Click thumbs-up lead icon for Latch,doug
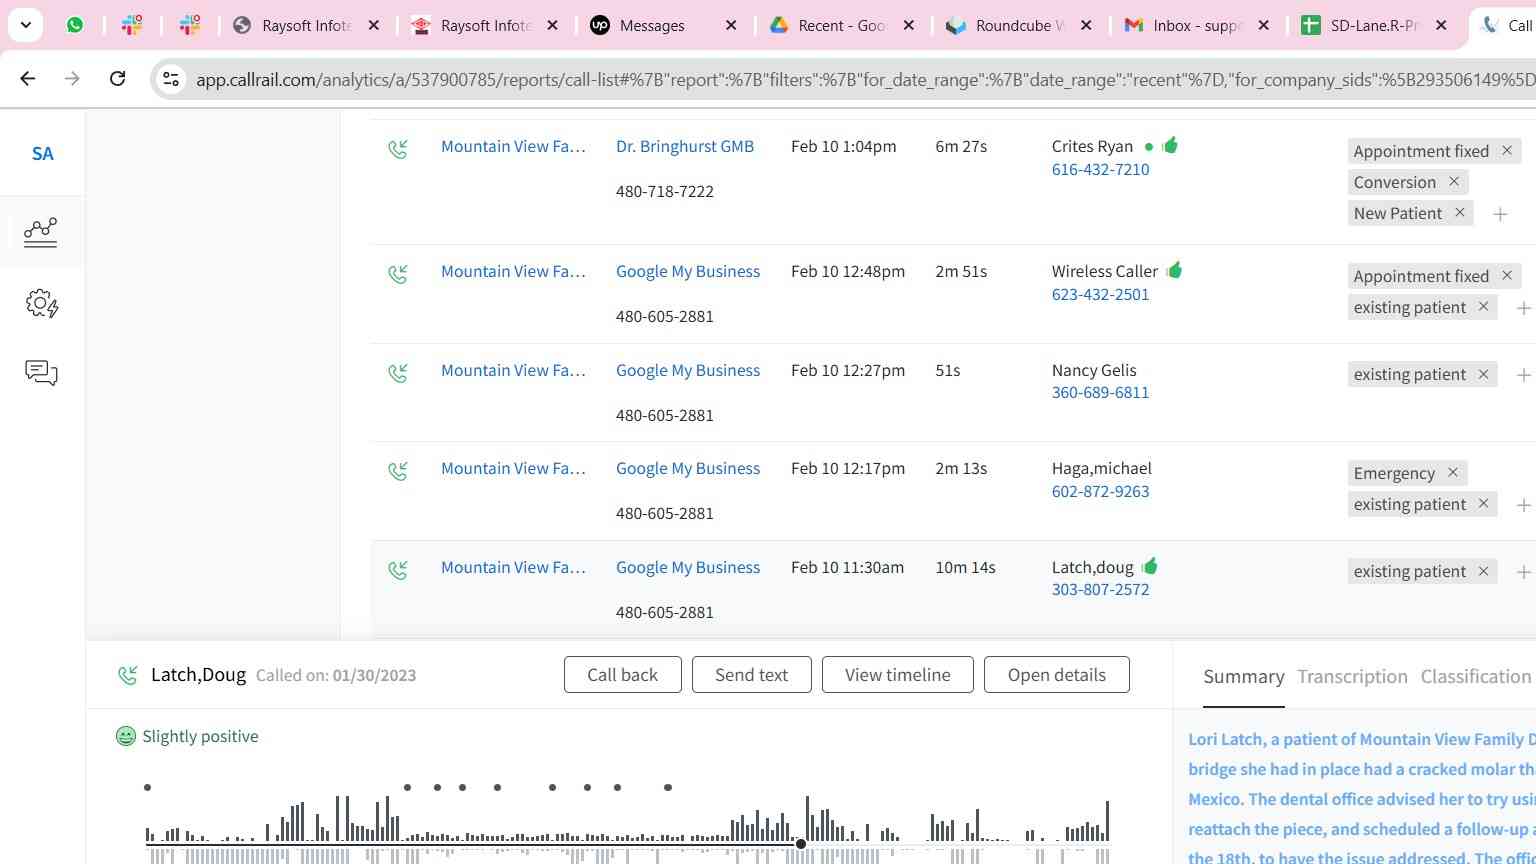 [x=1150, y=566]
